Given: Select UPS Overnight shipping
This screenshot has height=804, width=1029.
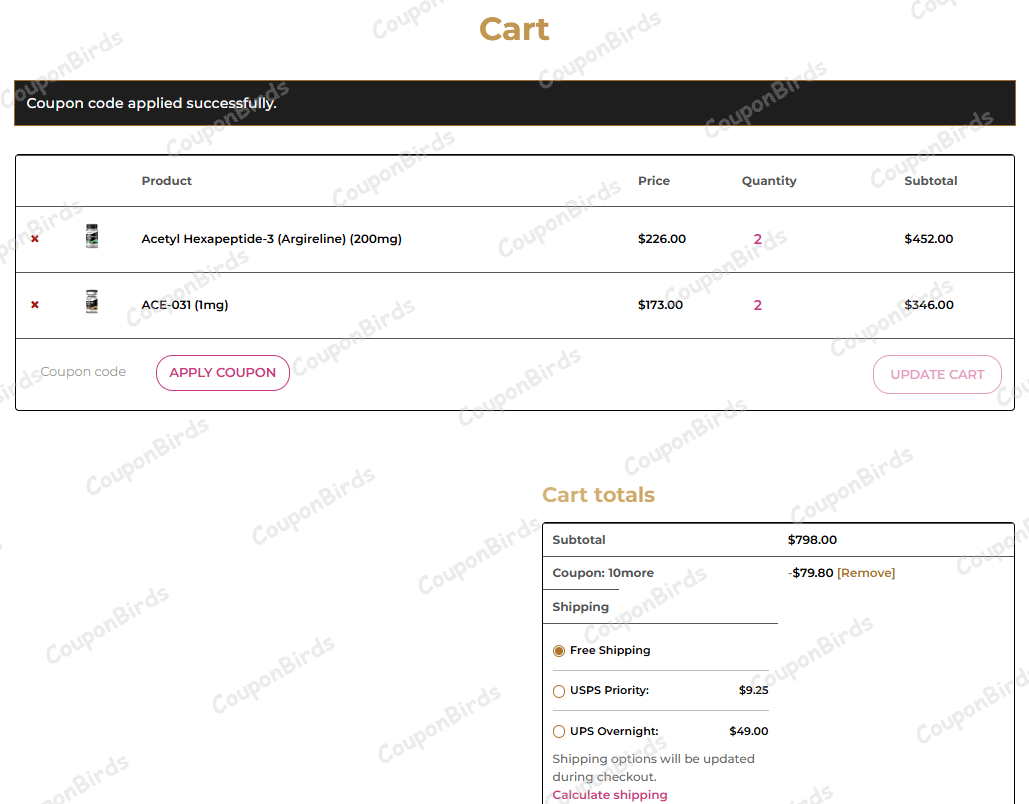Looking at the screenshot, I should pyautogui.click(x=559, y=732).
